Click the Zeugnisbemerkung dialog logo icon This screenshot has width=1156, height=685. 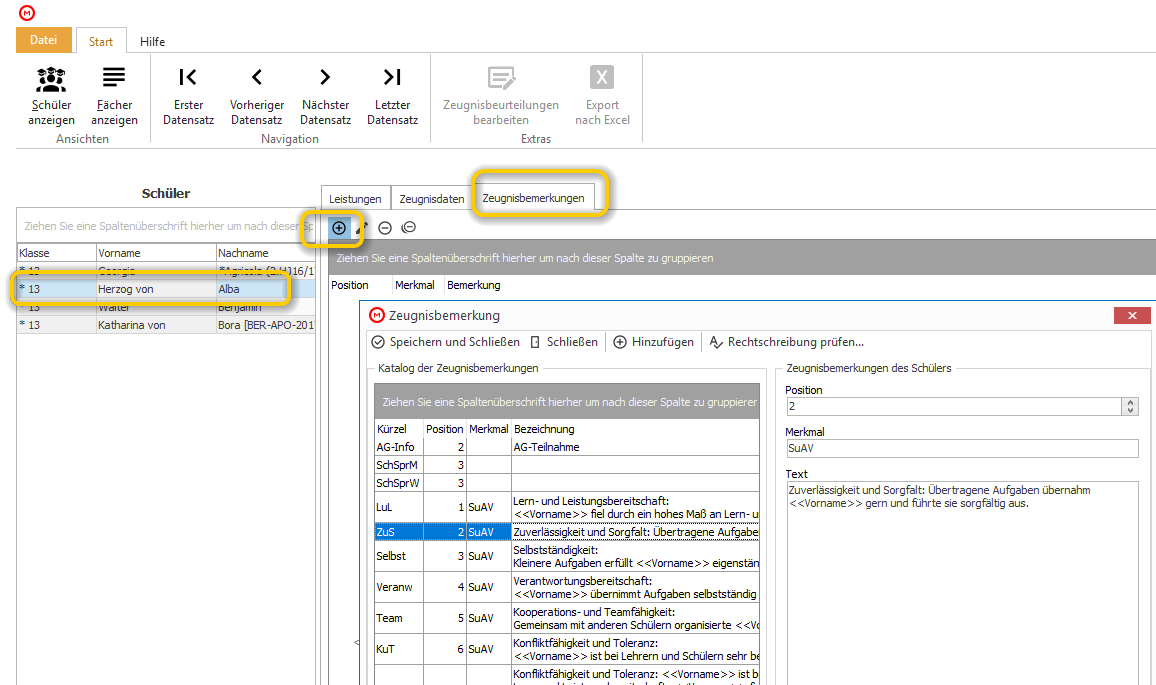[377, 316]
